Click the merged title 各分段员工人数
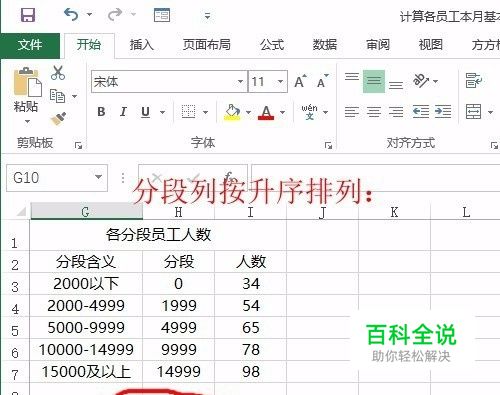 click(158, 235)
